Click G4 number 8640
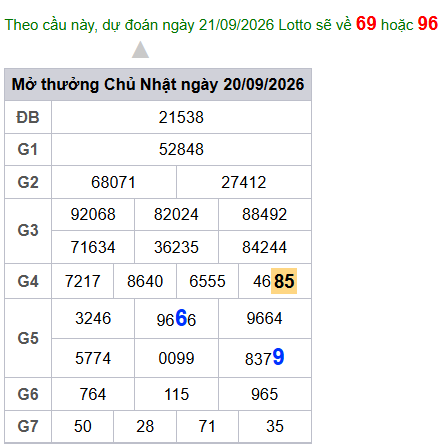The image size is (447, 447). (x=145, y=281)
